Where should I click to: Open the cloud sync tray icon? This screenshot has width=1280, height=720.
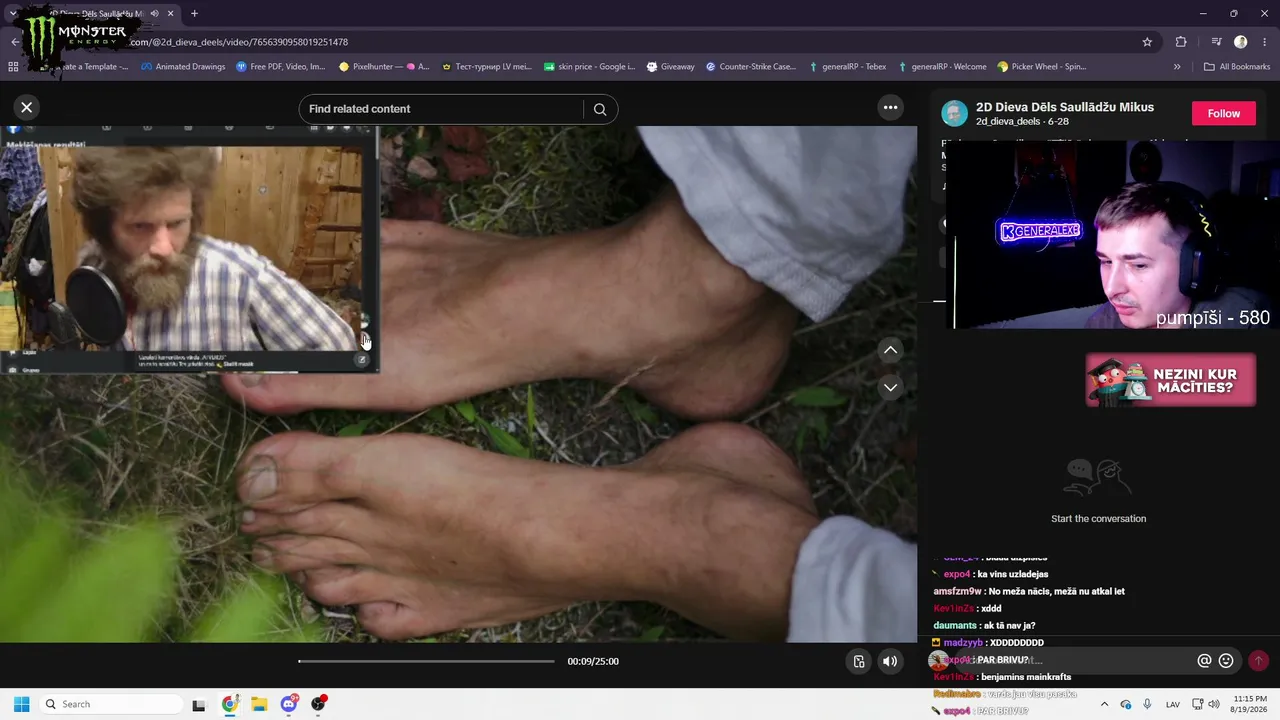(x=1126, y=704)
